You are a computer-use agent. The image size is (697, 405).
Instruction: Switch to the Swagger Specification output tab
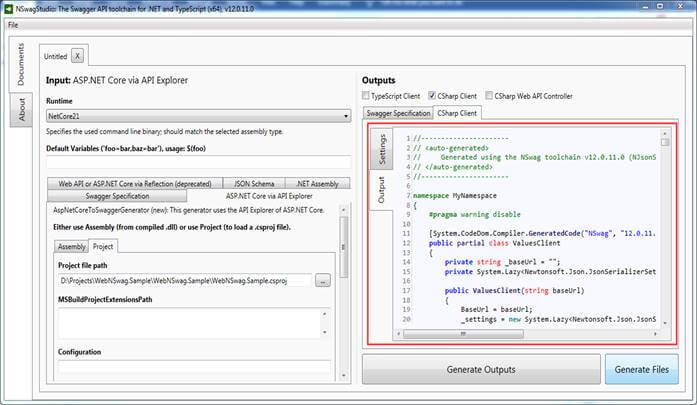[x=398, y=113]
